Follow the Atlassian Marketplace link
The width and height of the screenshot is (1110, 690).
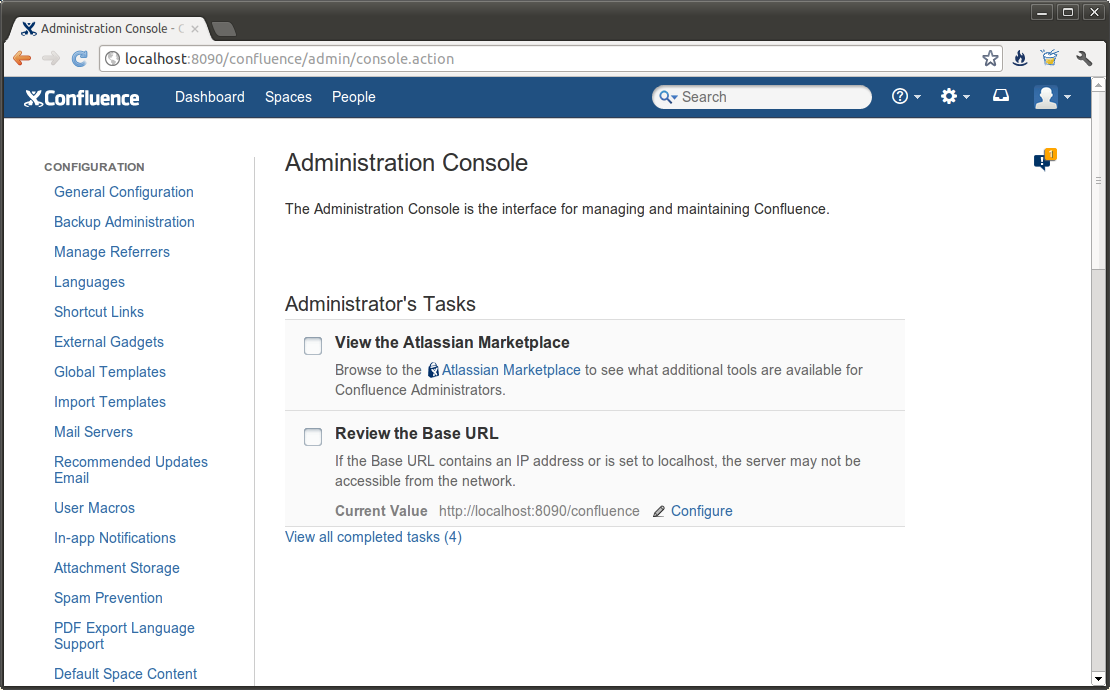(511, 370)
